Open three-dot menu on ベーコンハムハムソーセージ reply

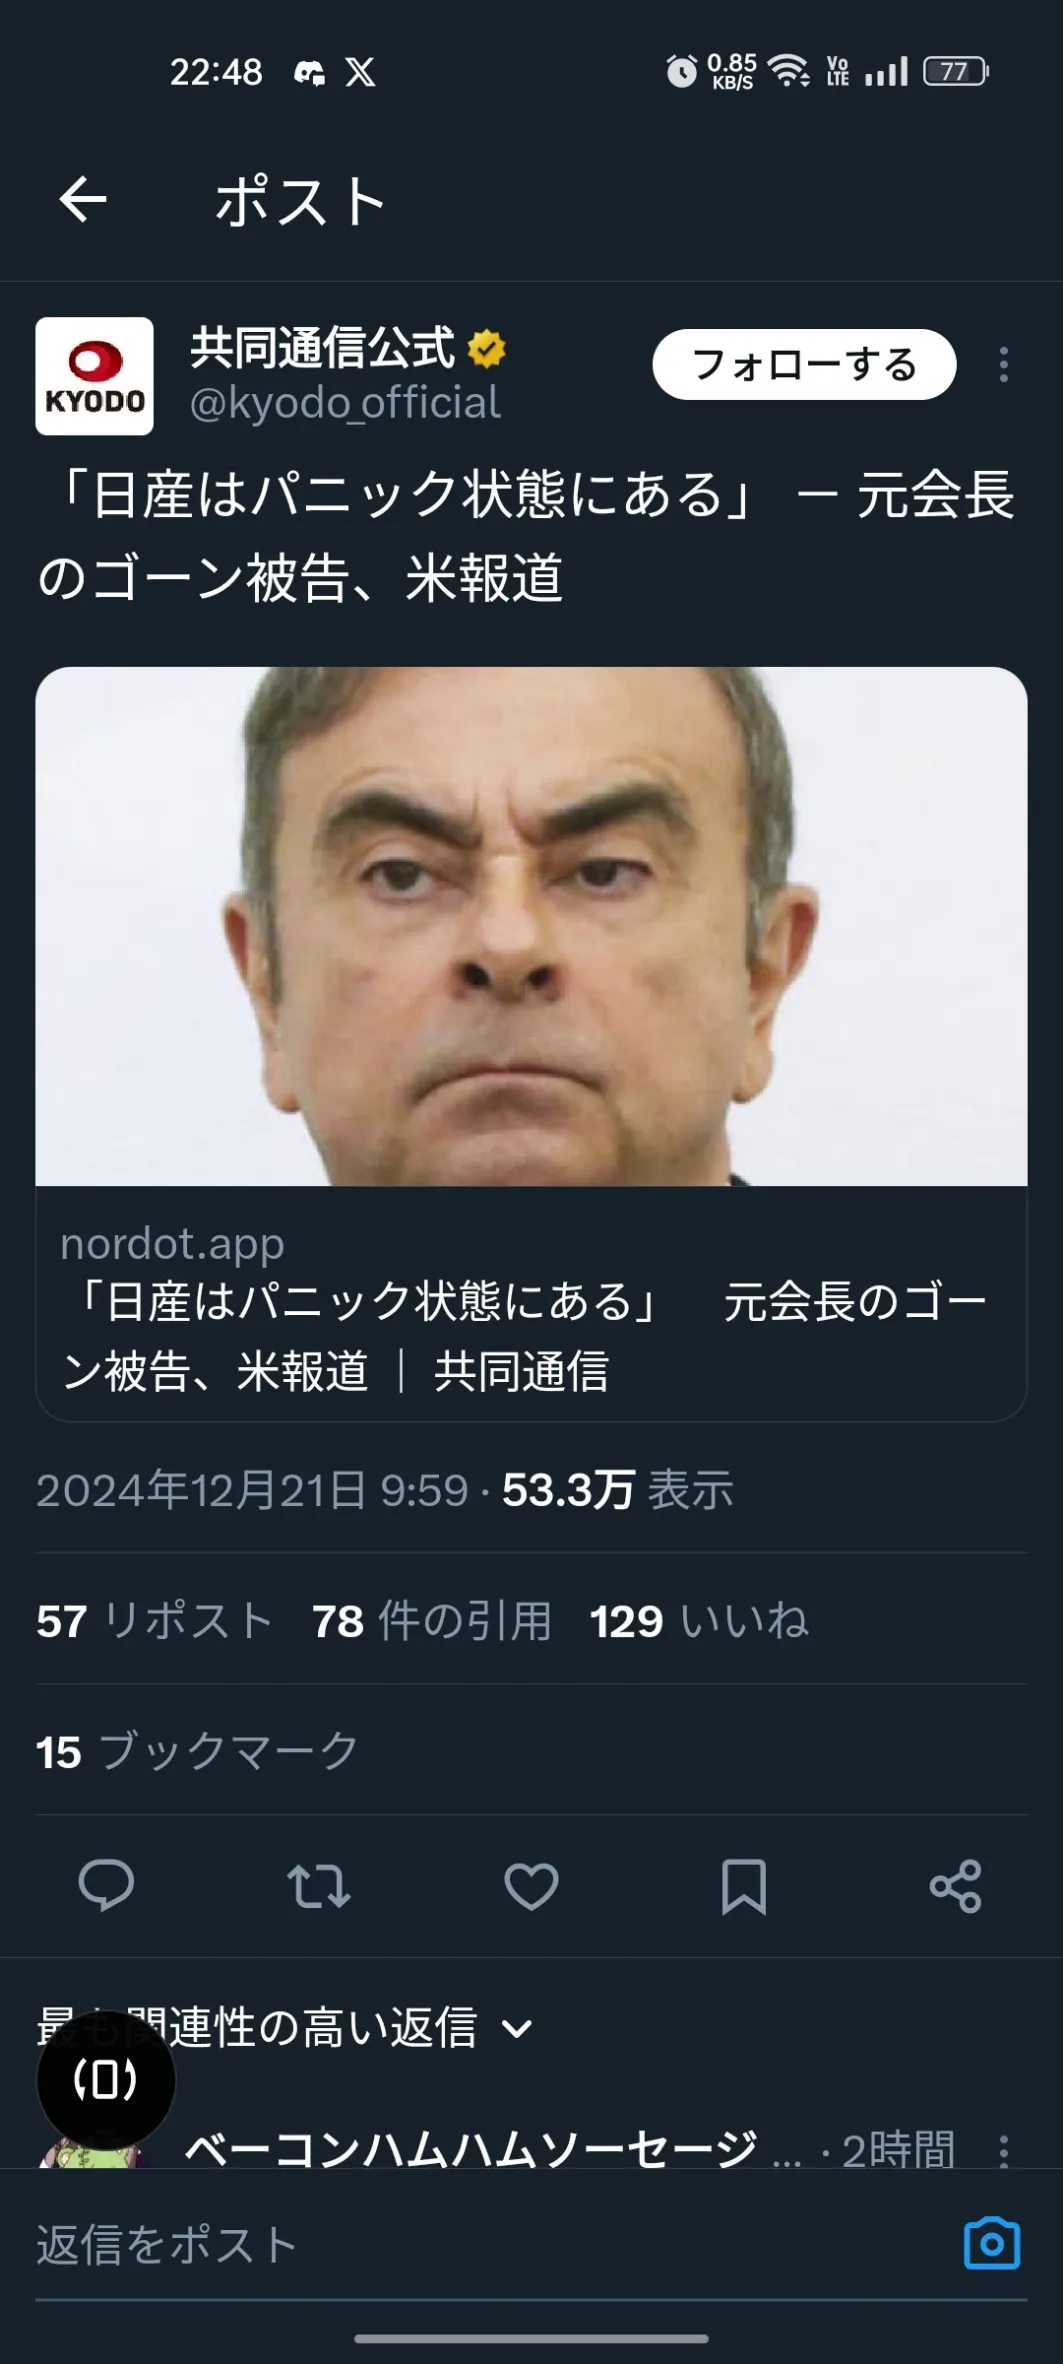pyautogui.click(x=1004, y=2150)
